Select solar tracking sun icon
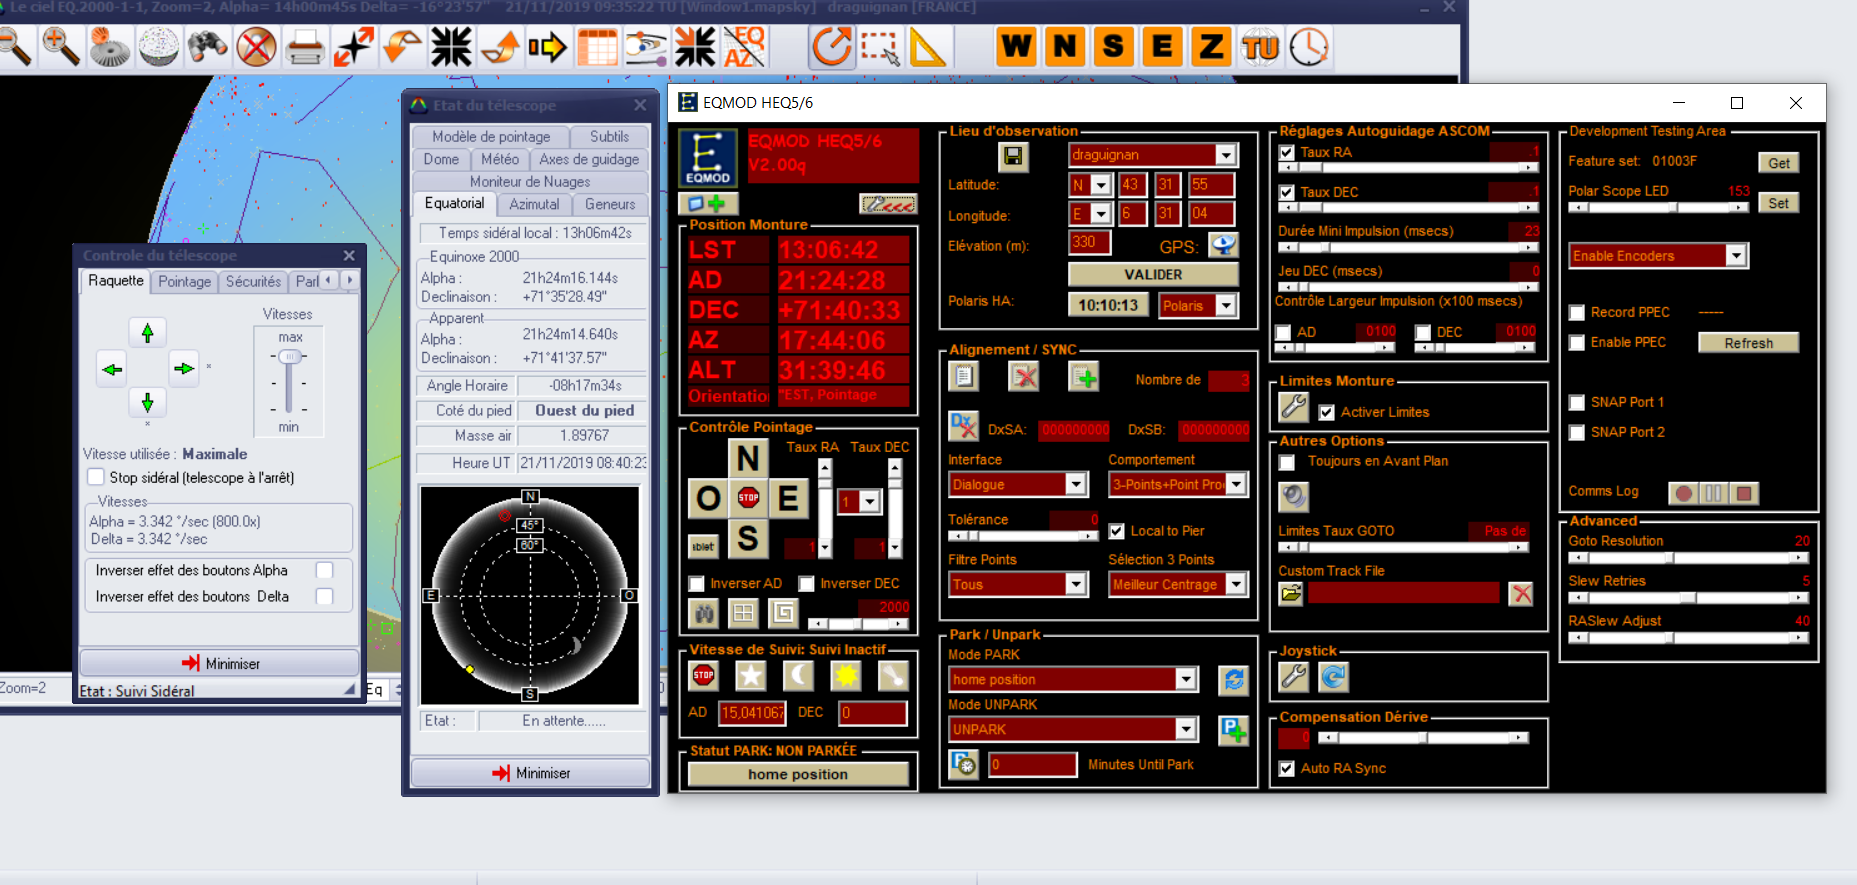1857x885 pixels. pos(846,676)
